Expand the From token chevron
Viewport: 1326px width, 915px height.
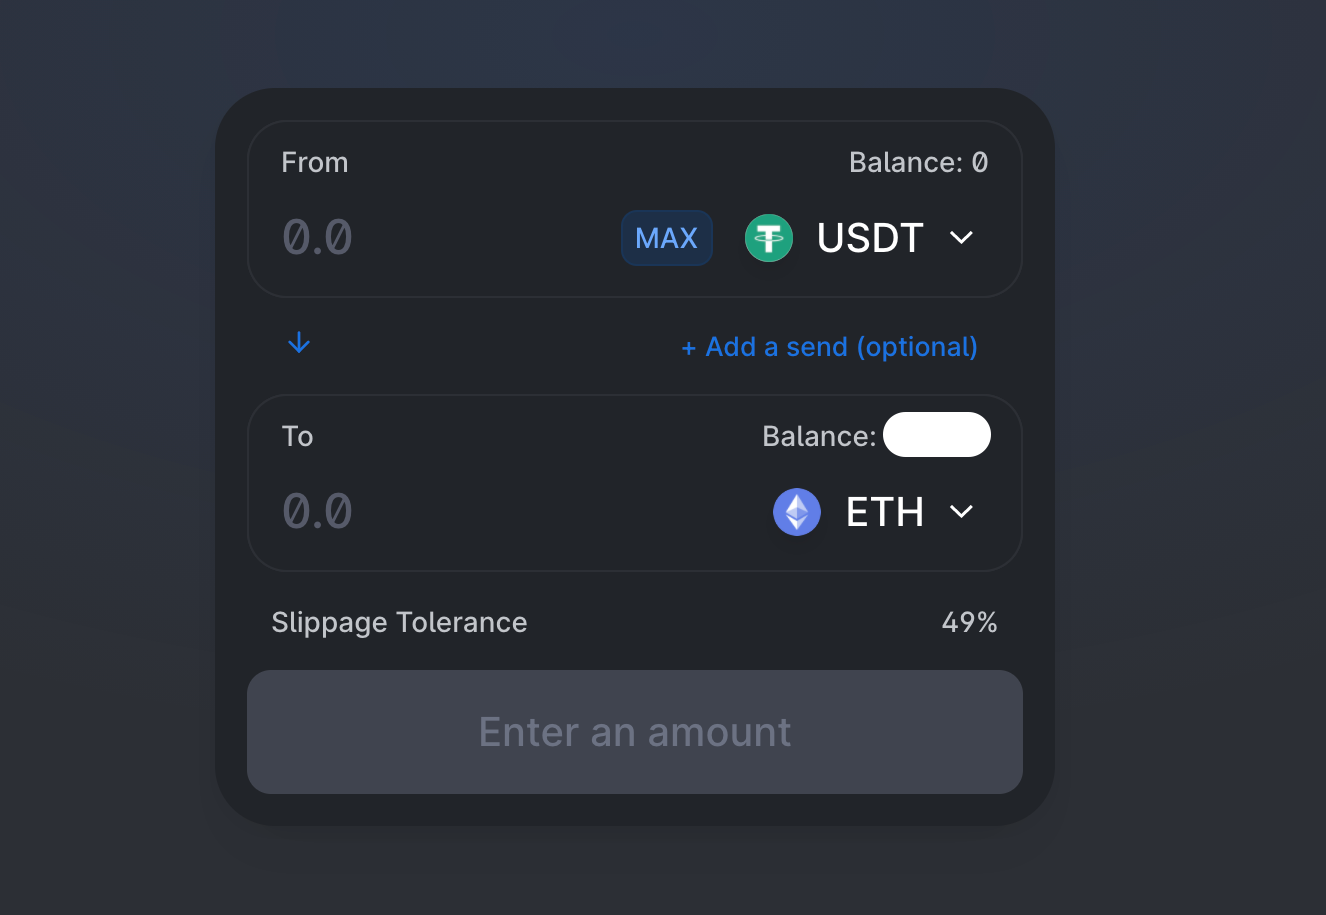coord(961,238)
